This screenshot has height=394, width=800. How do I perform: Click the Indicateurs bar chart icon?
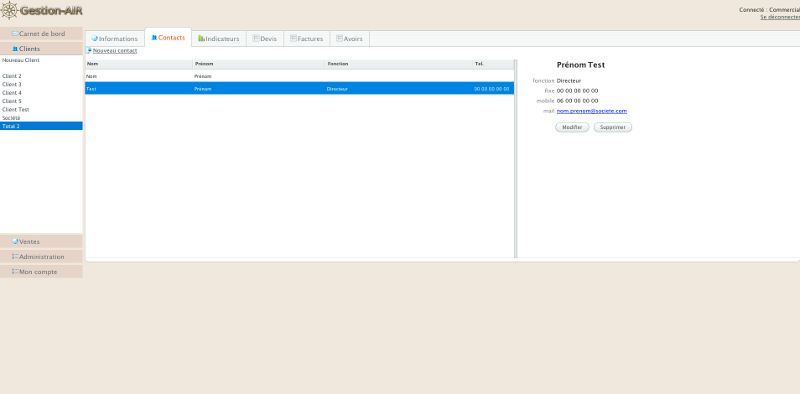click(202, 38)
